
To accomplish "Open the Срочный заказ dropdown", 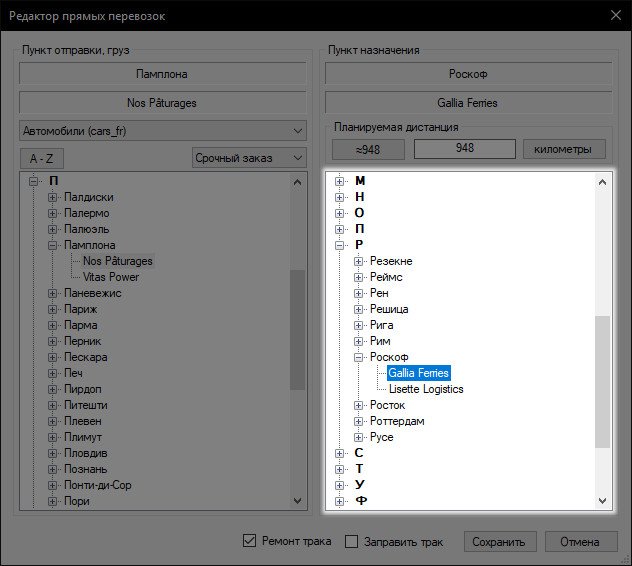I will [249, 158].
